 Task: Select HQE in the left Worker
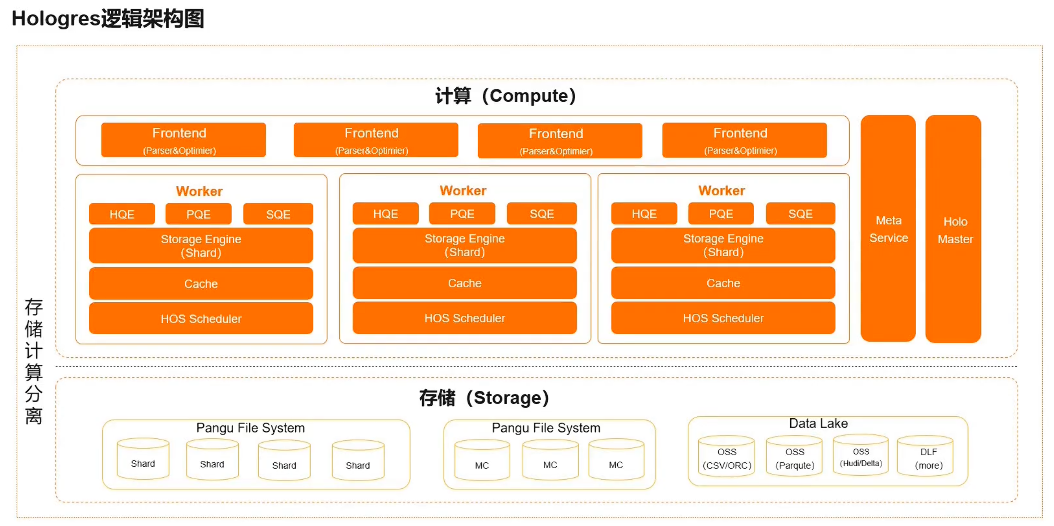tap(122, 214)
